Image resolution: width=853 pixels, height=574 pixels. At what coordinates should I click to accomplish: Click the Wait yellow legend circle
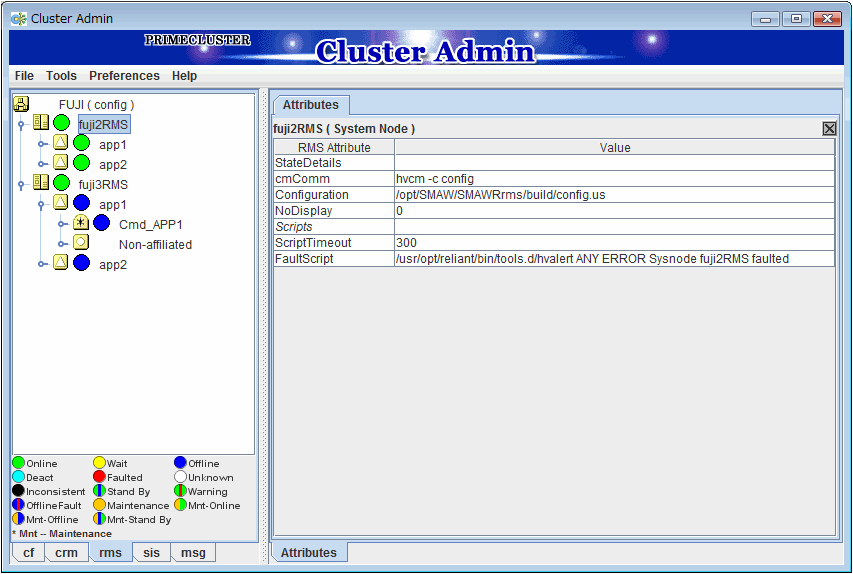(99, 463)
